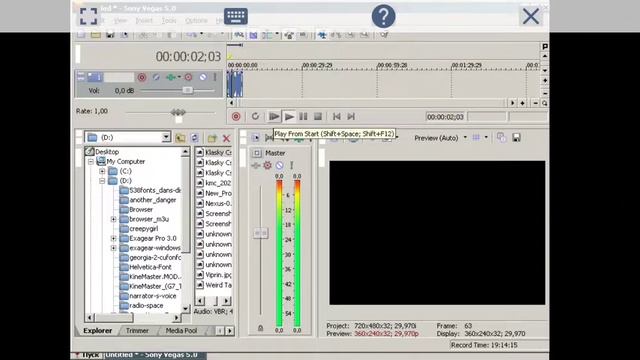Mute the audio track
Image resolution: width=640 pixels, height=360 pixels.
click(x=203, y=77)
